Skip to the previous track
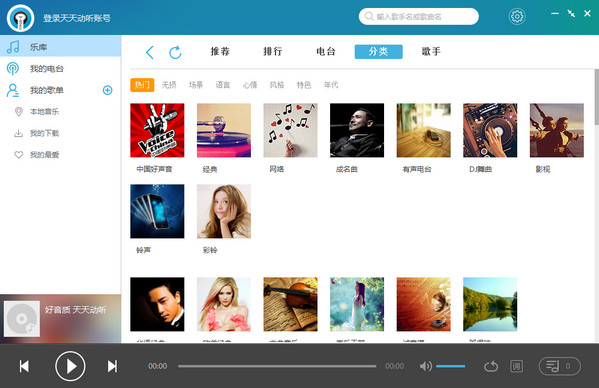The height and width of the screenshot is (388, 599). click(24, 366)
